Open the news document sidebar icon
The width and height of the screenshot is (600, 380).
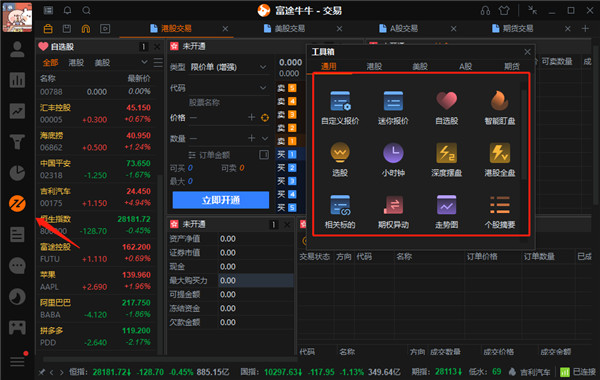pos(17,235)
